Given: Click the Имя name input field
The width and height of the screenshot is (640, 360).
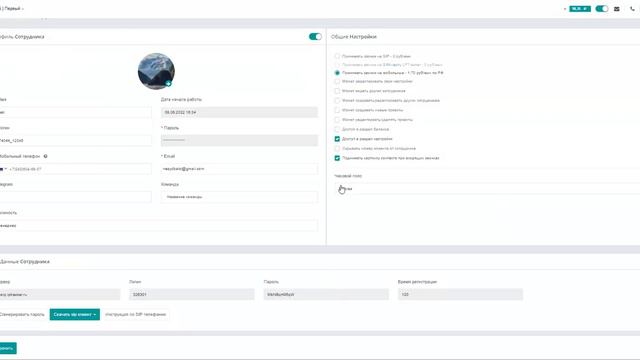Looking at the screenshot, I should (76, 112).
